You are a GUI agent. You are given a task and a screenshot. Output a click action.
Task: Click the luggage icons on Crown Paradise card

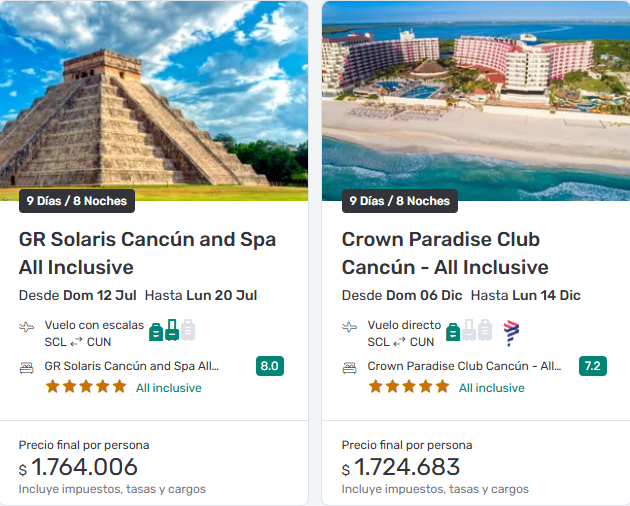[469, 330]
